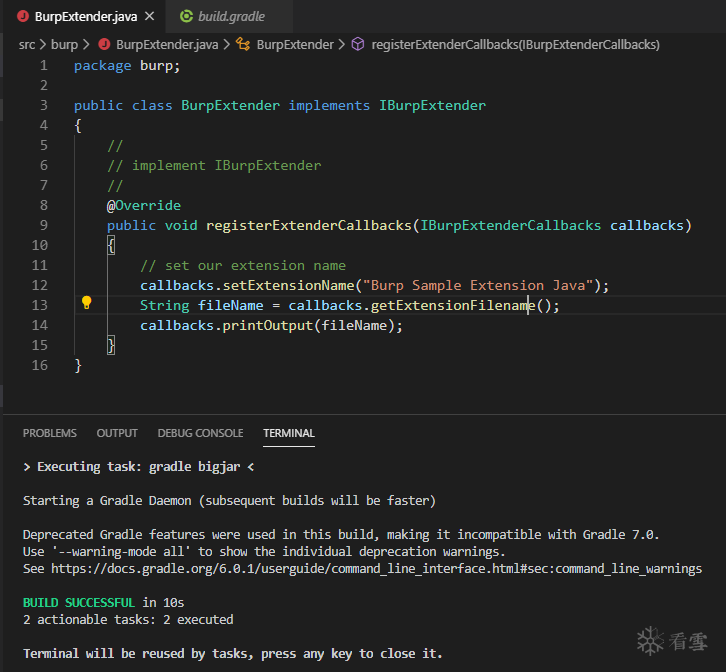This screenshot has height=672, width=726.
Task: Open the BurpExtender.java editor tab
Action: click(x=86, y=17)
